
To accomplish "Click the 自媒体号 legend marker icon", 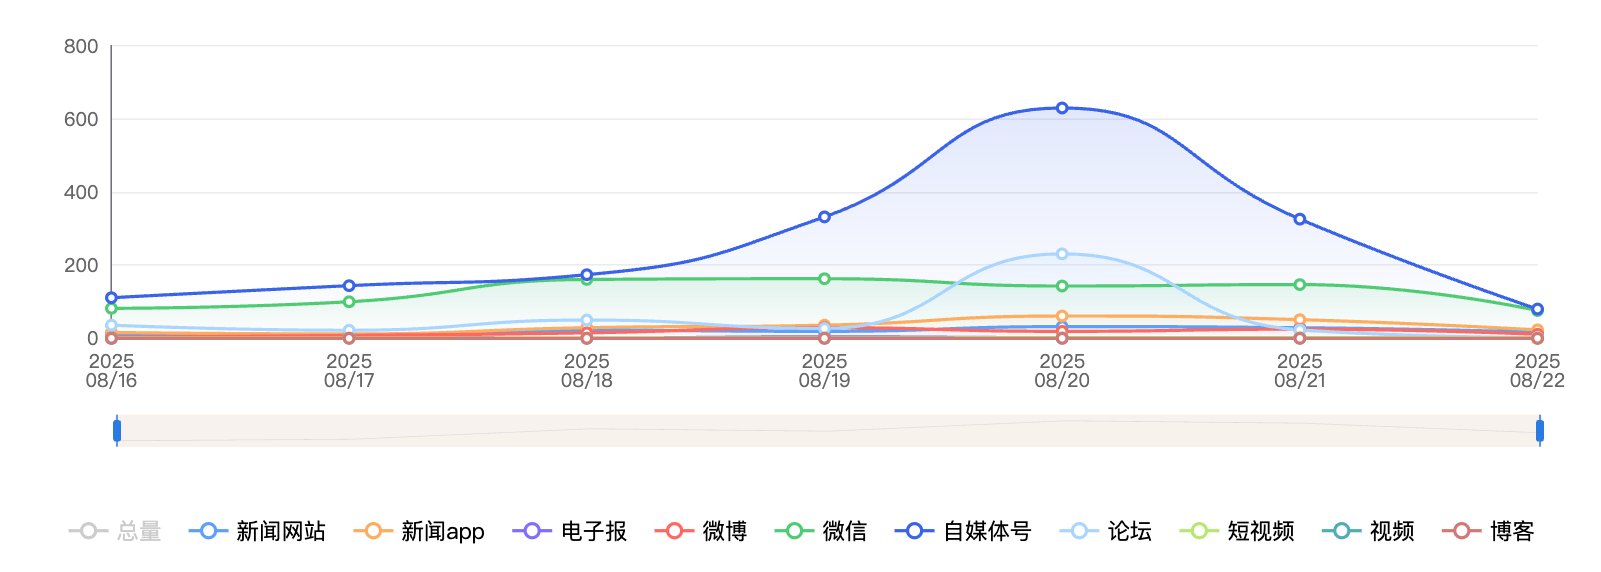I will (914, 531).
